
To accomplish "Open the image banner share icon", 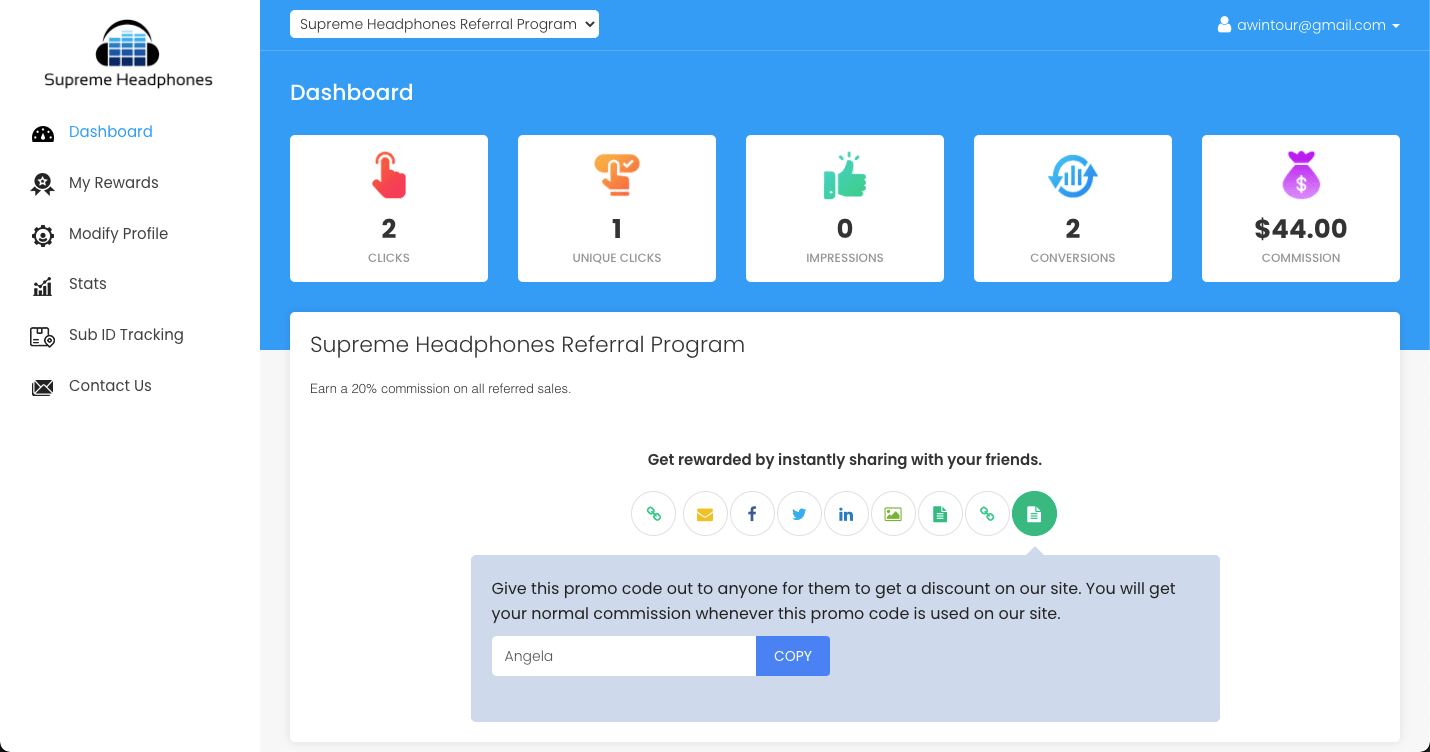I will click(x=893, y=515).
